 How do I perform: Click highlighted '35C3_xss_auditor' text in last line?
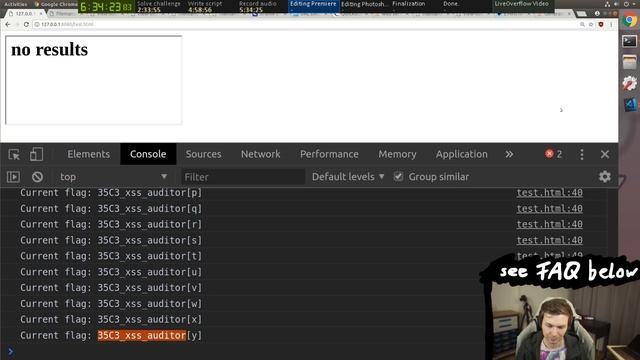pyautogui.click(x=142, y=336)
